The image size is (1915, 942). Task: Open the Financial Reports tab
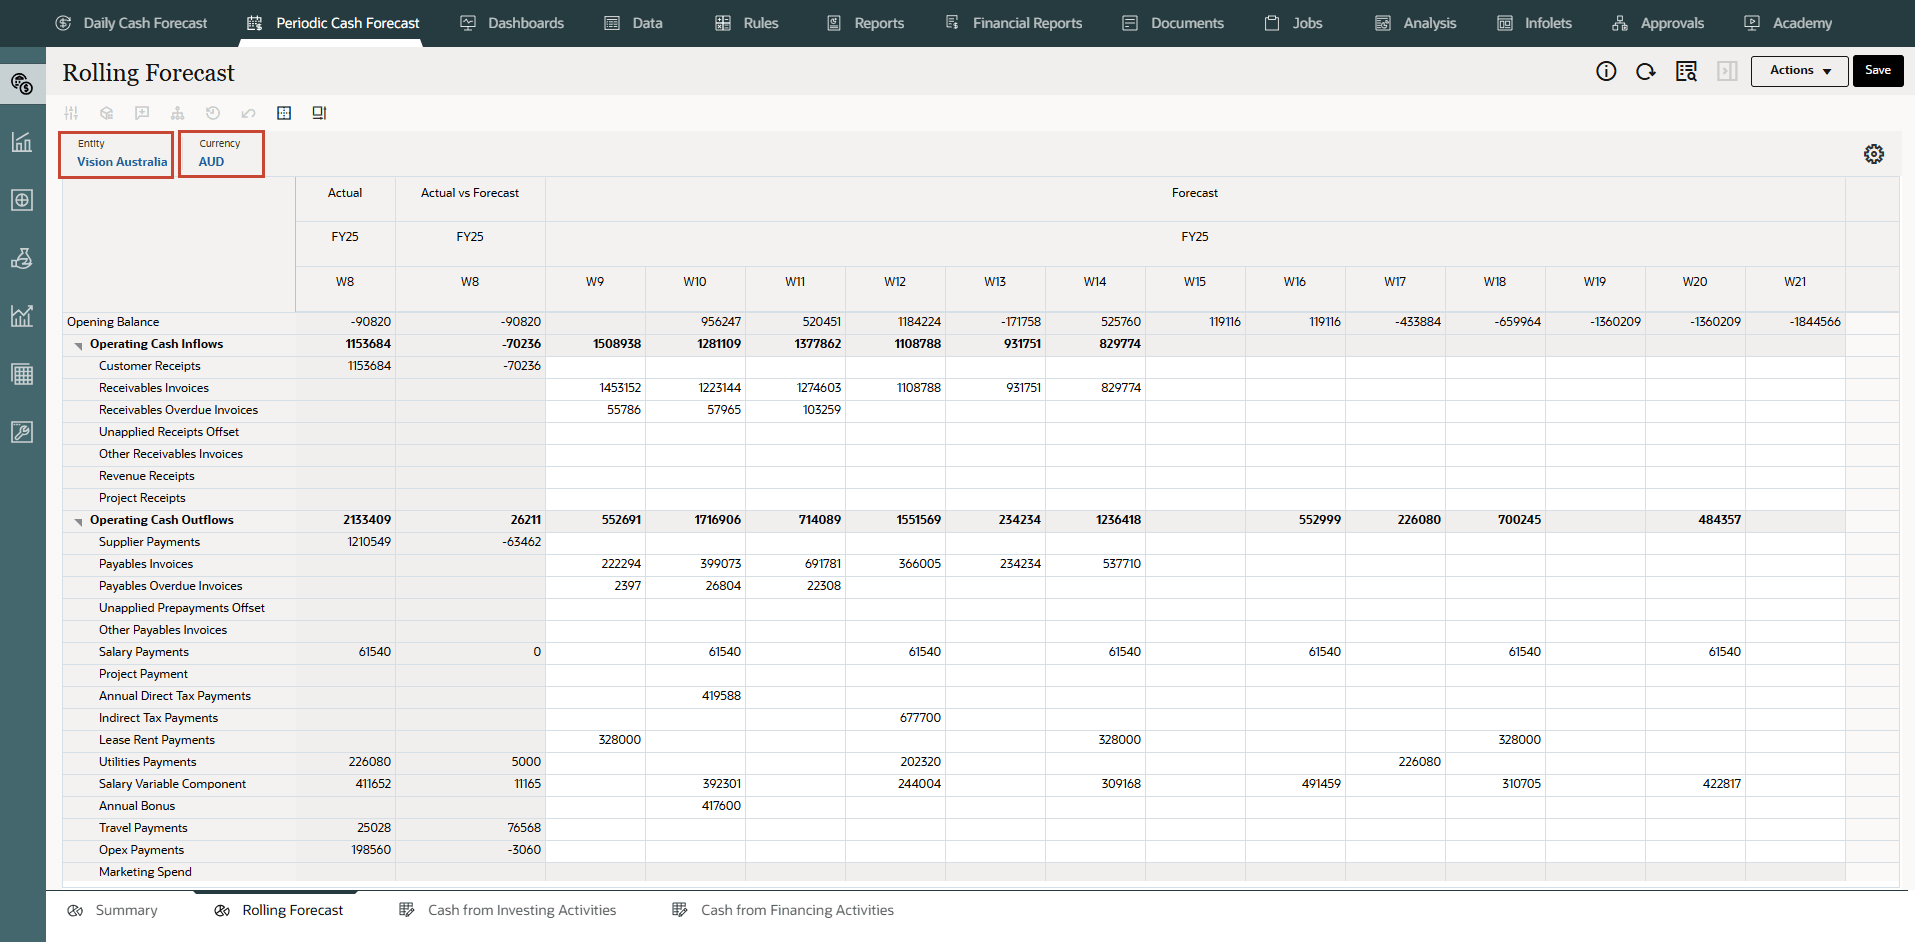click(x=1014, y=23)
